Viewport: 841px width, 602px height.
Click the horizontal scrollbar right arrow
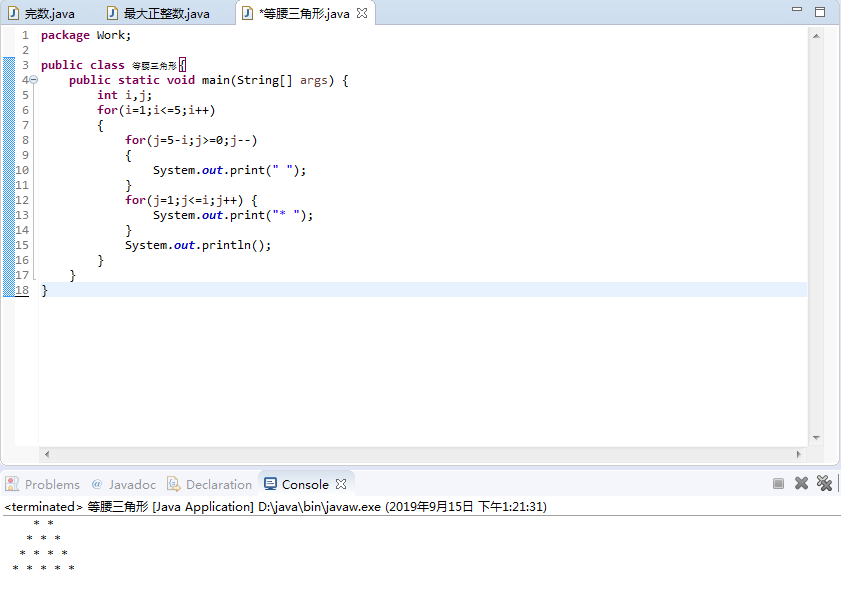(799, 454)
